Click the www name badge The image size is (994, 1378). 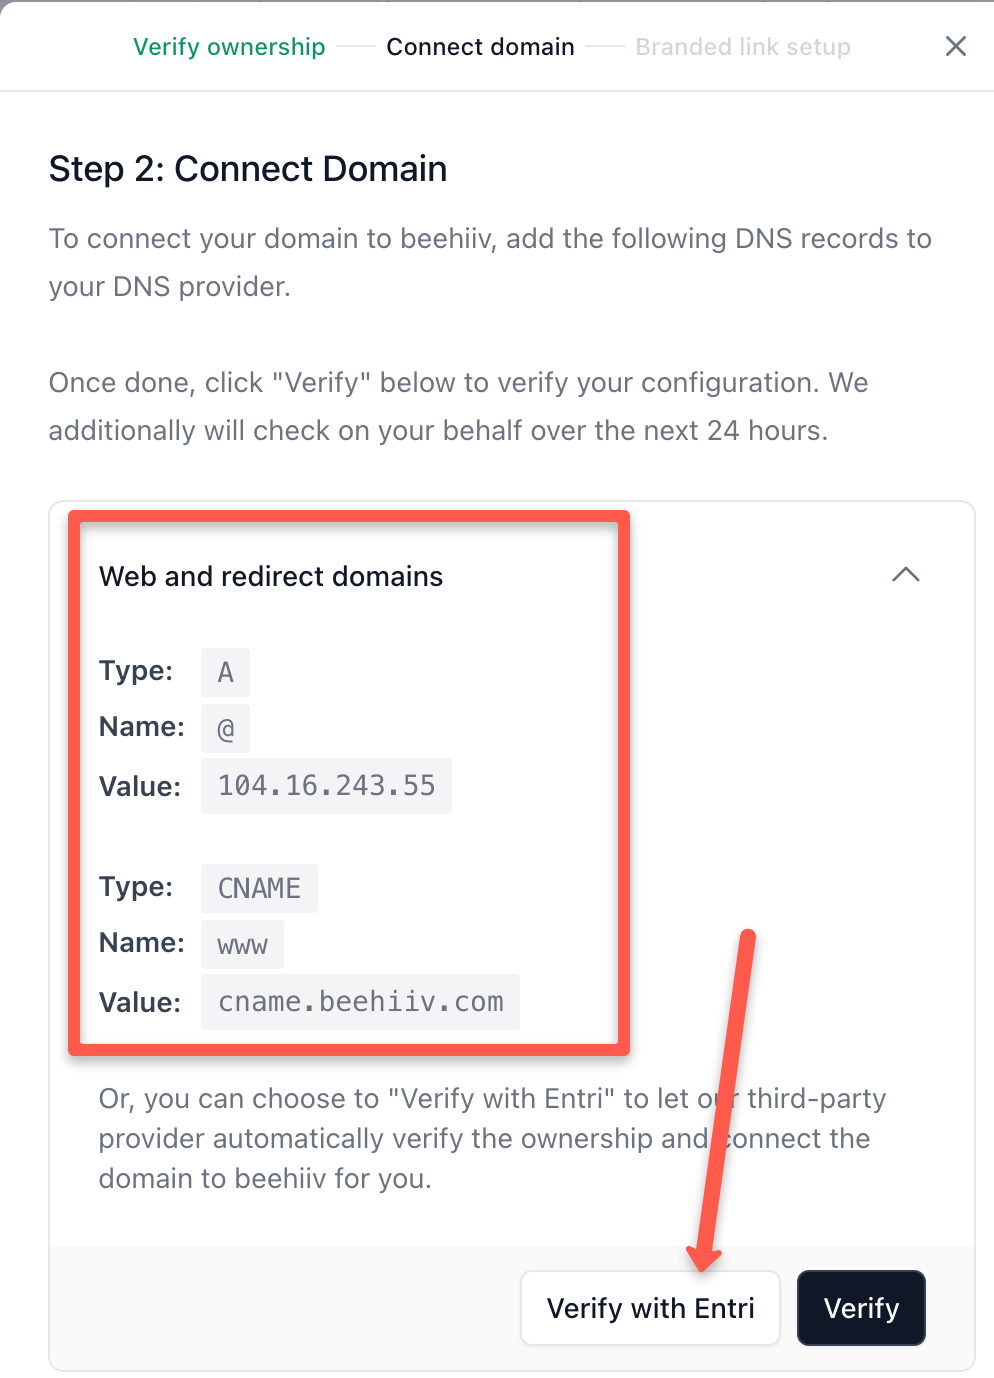pyautogui.click(x=241, y=944)
